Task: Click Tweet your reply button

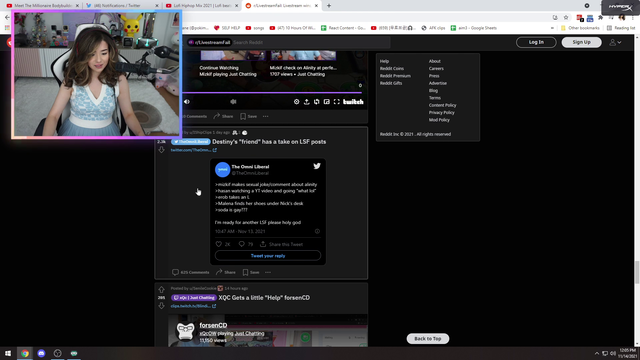Action: tap(268, 256)
